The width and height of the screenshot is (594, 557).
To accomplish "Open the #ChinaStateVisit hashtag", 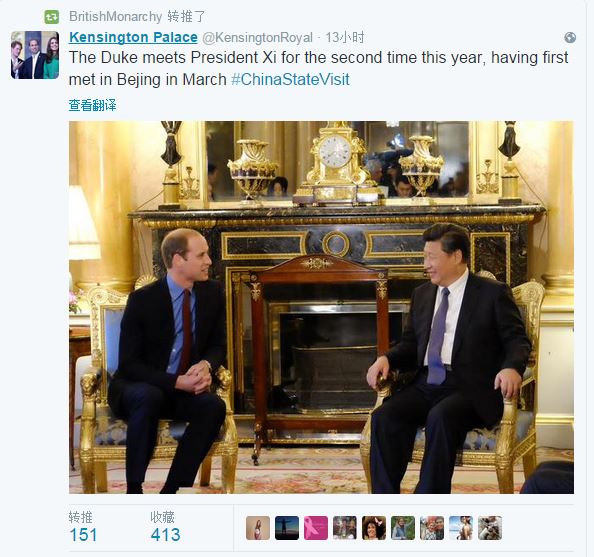I will pos(290,80).
